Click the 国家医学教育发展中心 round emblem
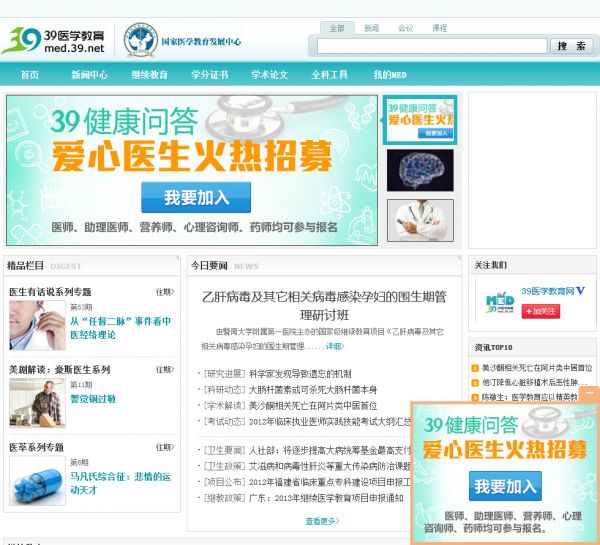This screenshot has height=545, width=600. point(140,40)
